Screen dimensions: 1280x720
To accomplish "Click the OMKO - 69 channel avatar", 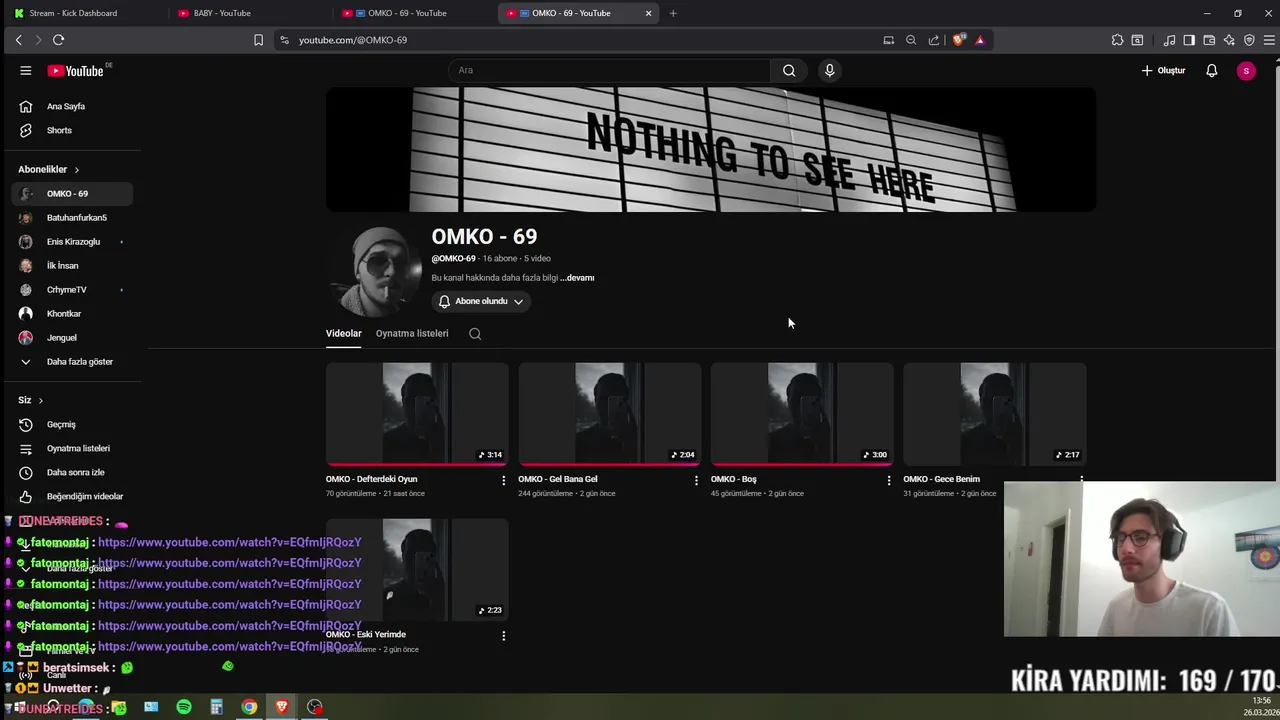I will (x=377, y=272).
